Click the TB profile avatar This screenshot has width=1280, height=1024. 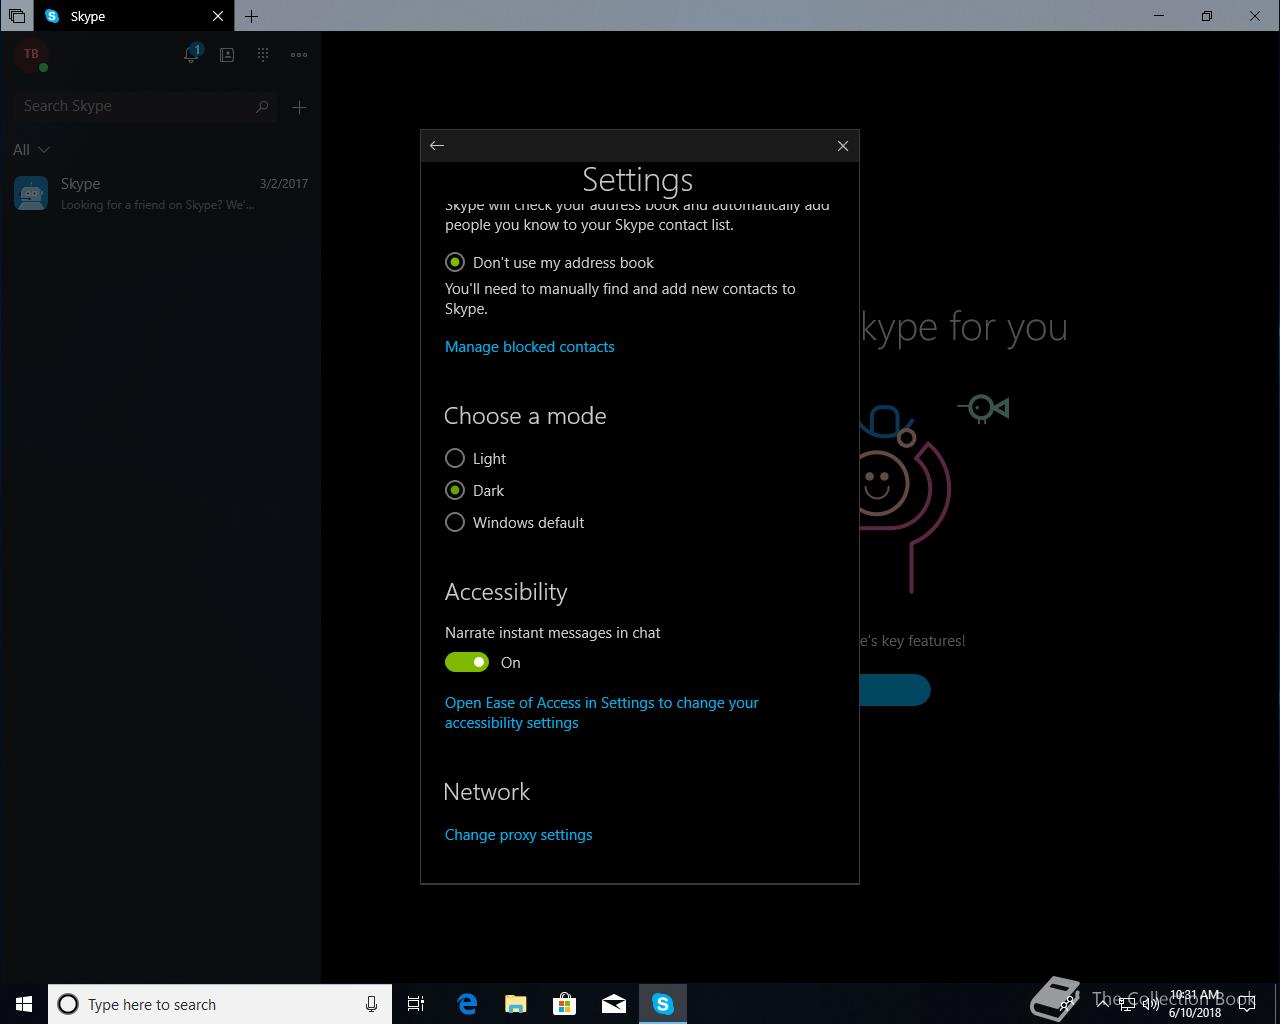click(x=31, y=55)
